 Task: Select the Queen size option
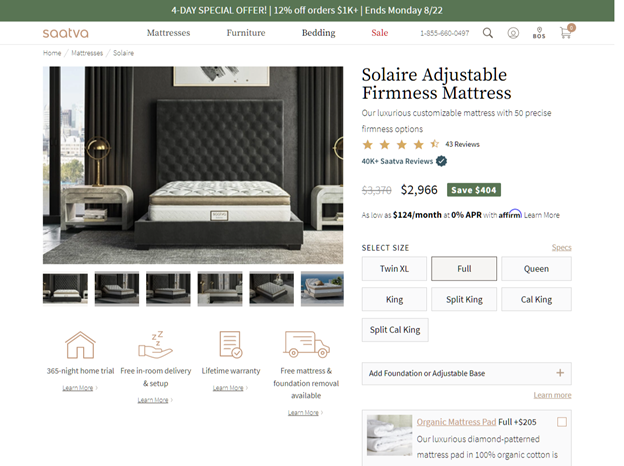[x=536, y=269]
